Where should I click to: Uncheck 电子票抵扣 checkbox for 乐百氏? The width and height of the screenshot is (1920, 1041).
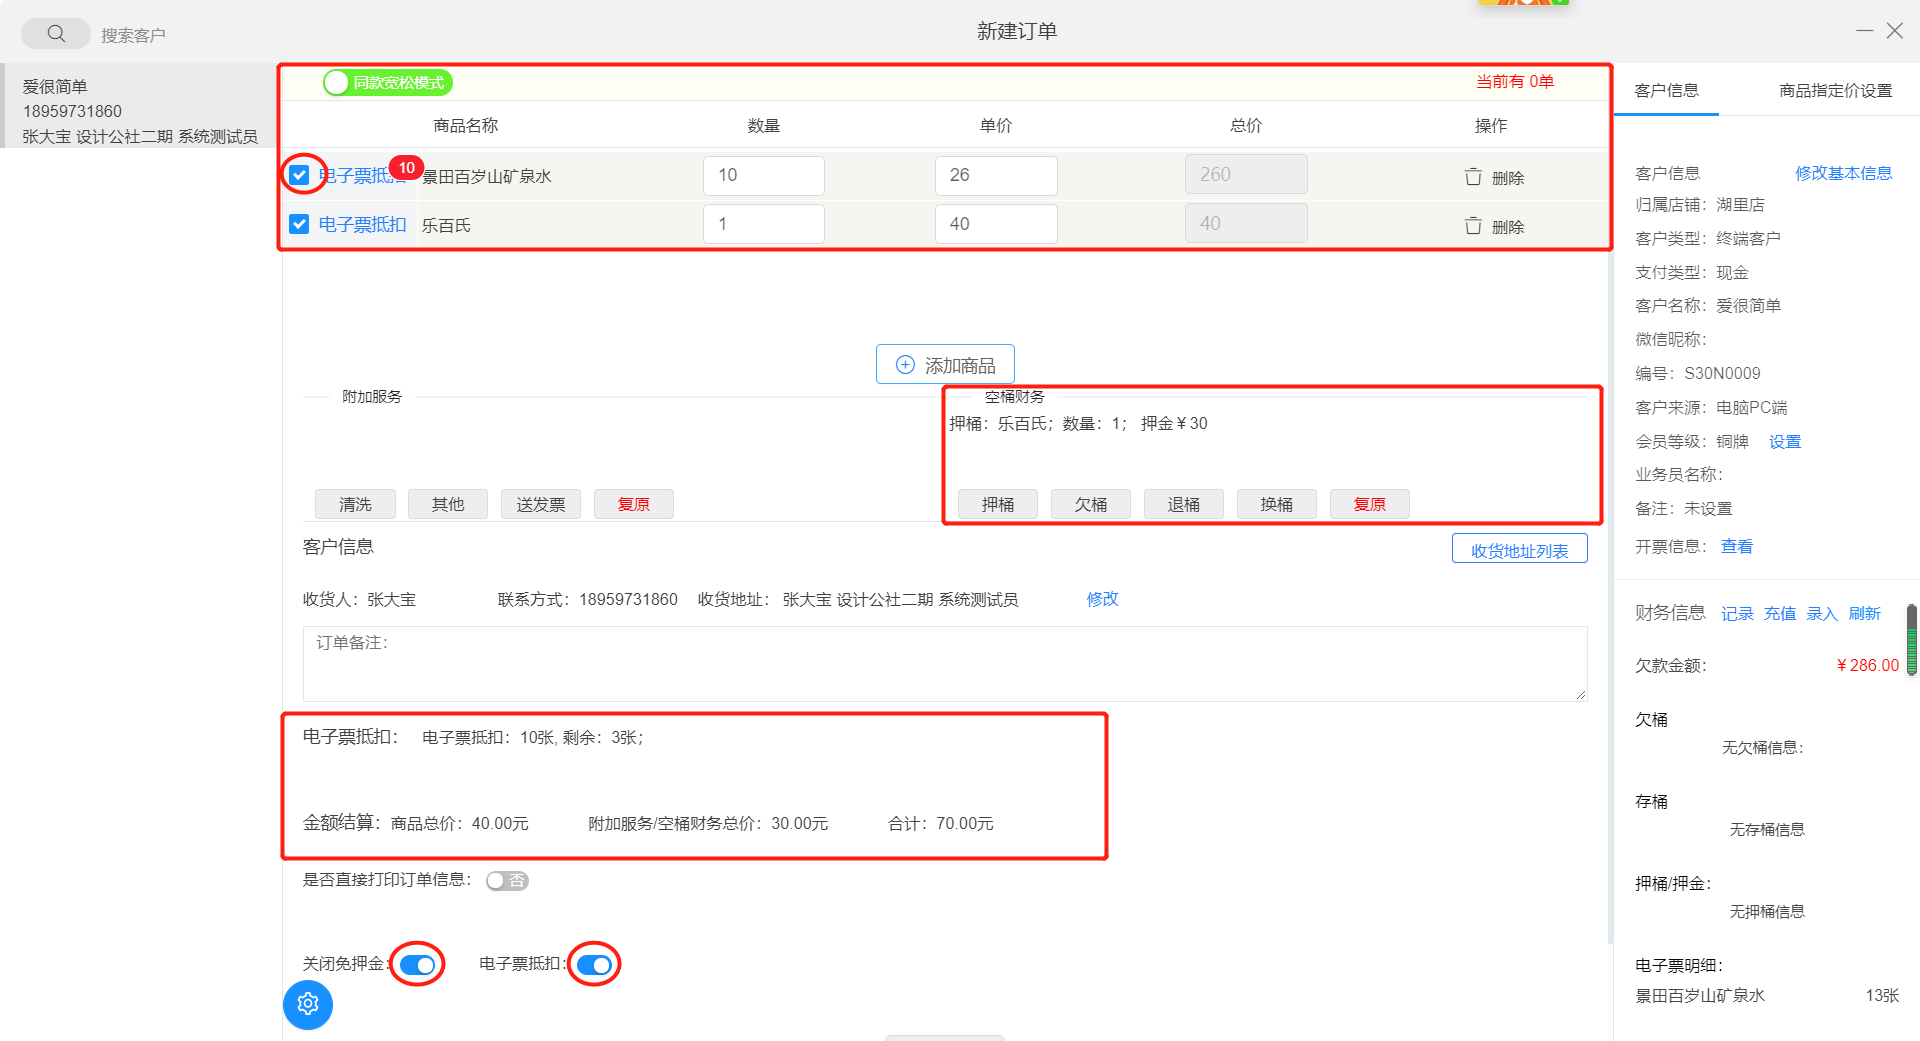[x=299, y=224]
